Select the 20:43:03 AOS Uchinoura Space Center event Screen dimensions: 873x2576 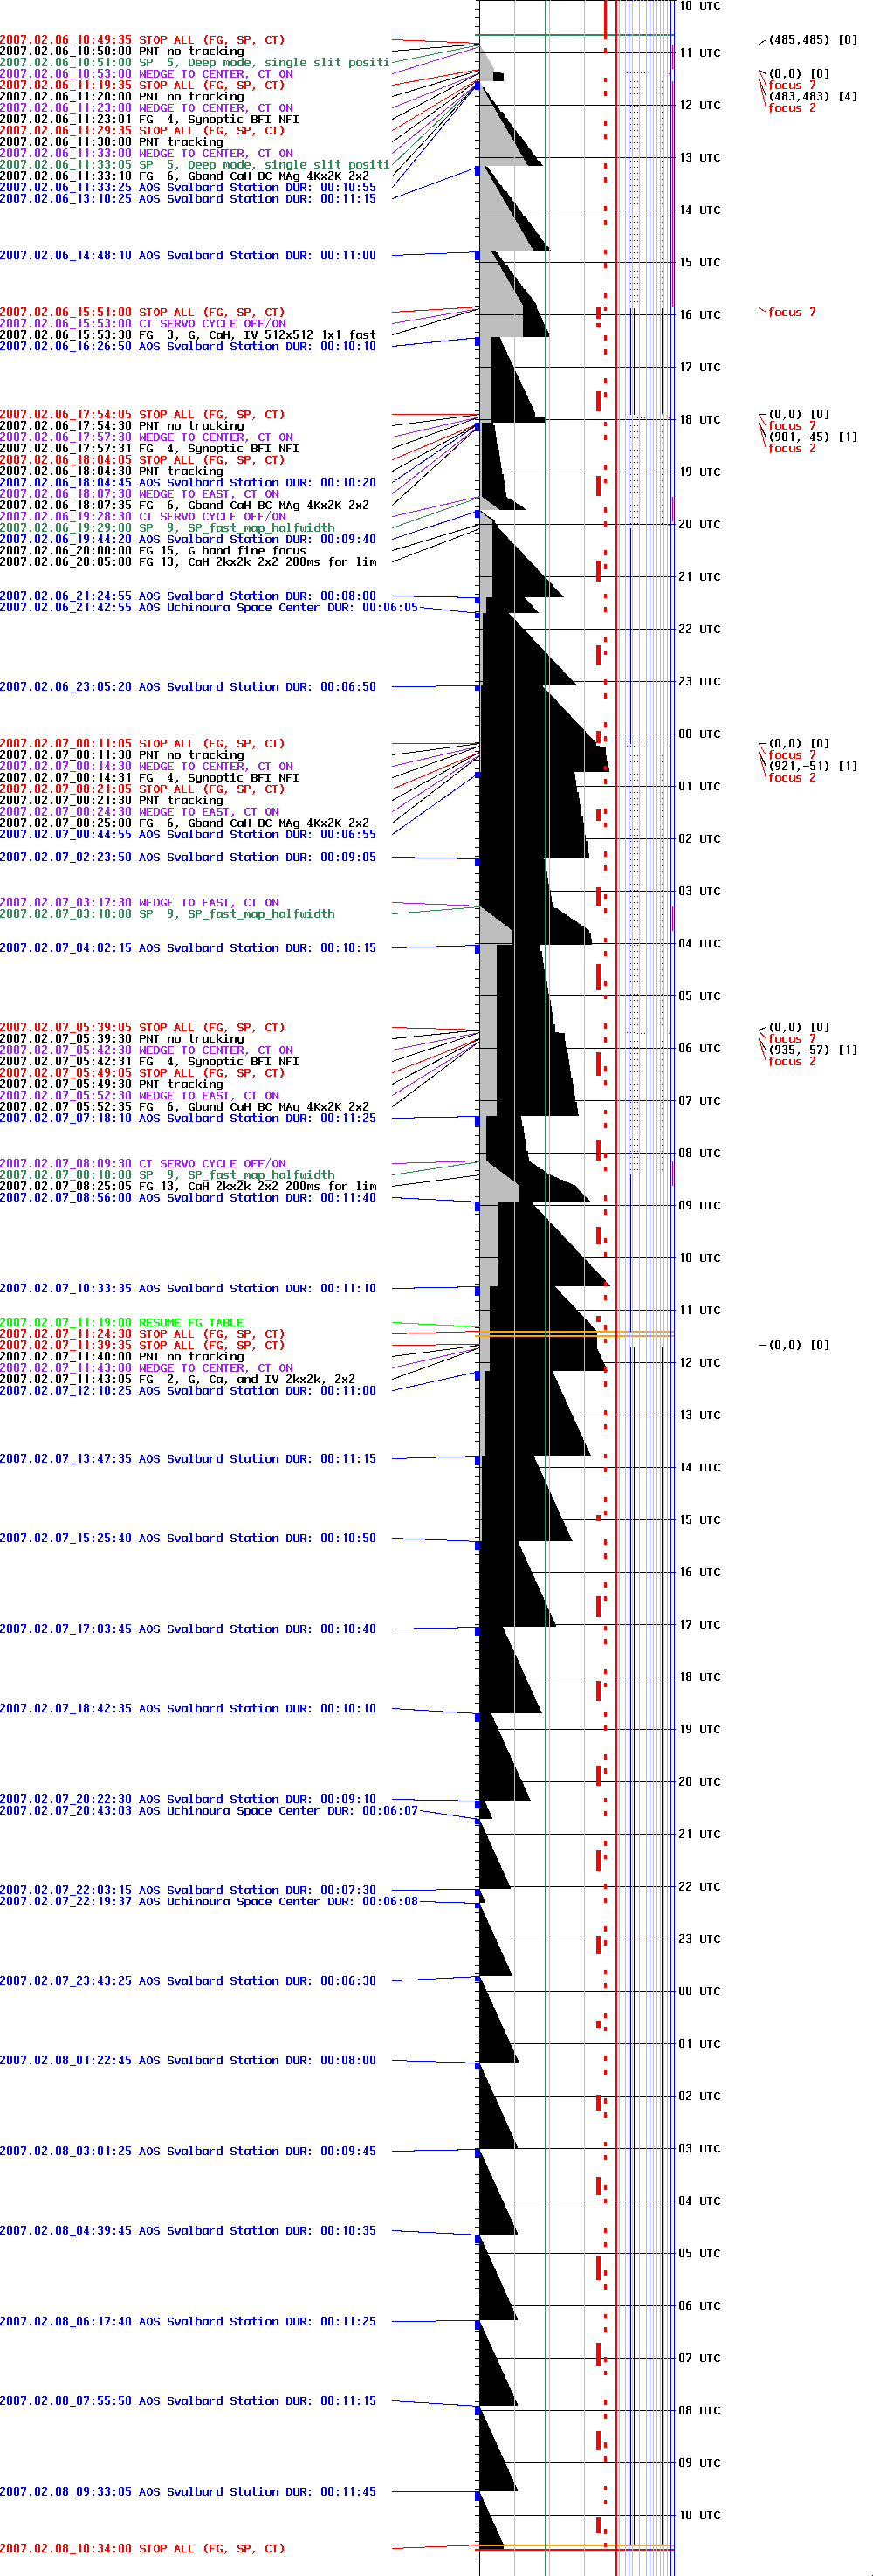208,1811
